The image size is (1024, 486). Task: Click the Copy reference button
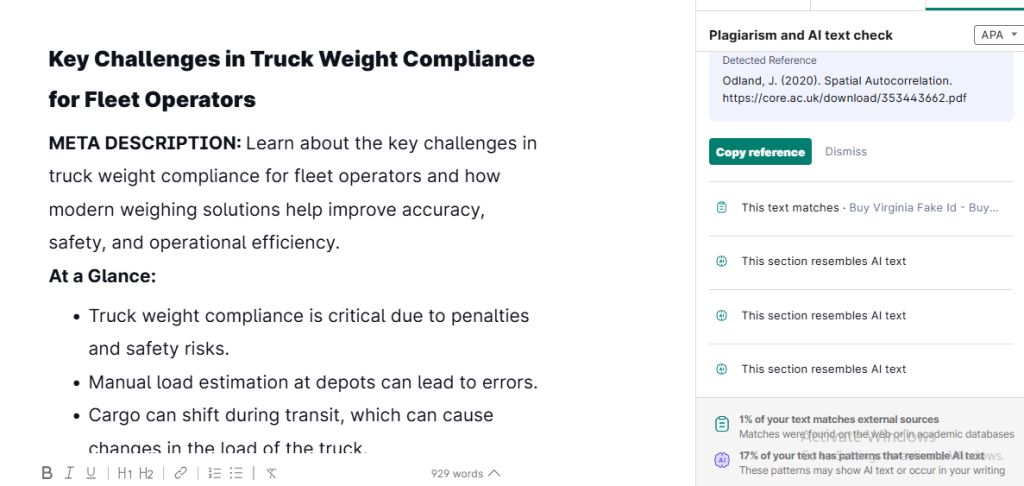760,152
